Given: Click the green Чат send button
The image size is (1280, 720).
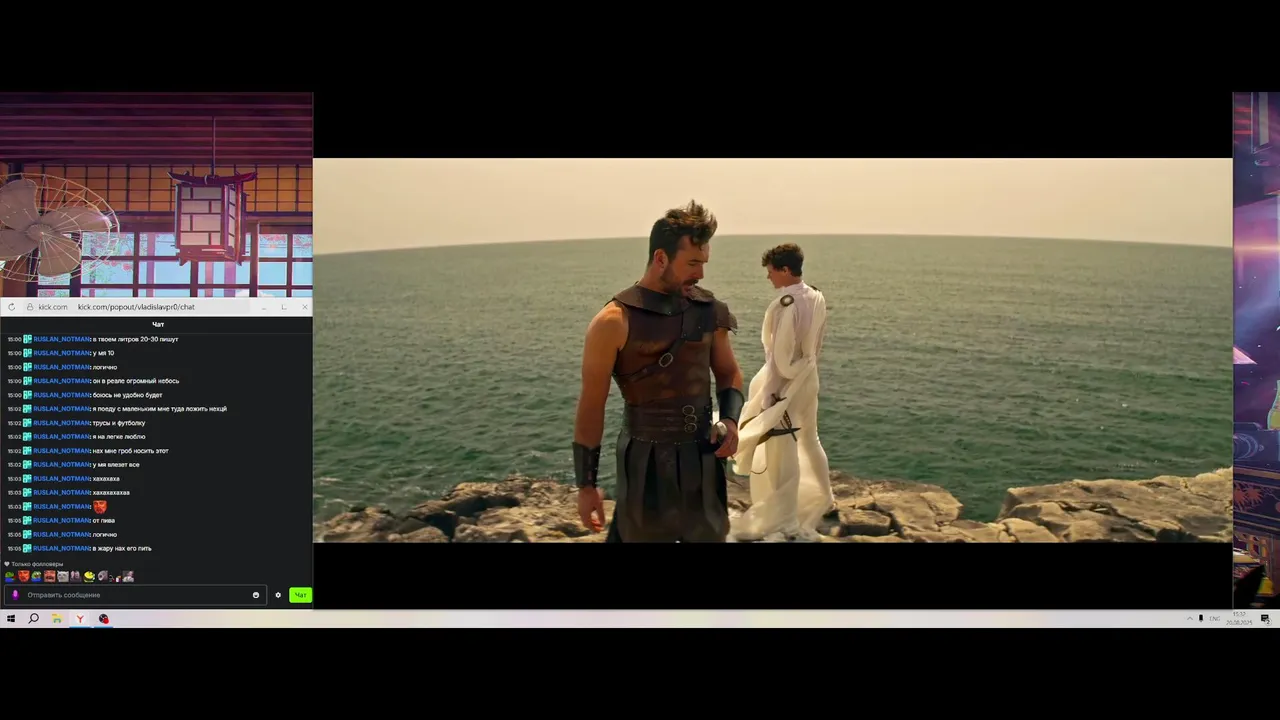Looking at the screenshot, I should 300,595.
